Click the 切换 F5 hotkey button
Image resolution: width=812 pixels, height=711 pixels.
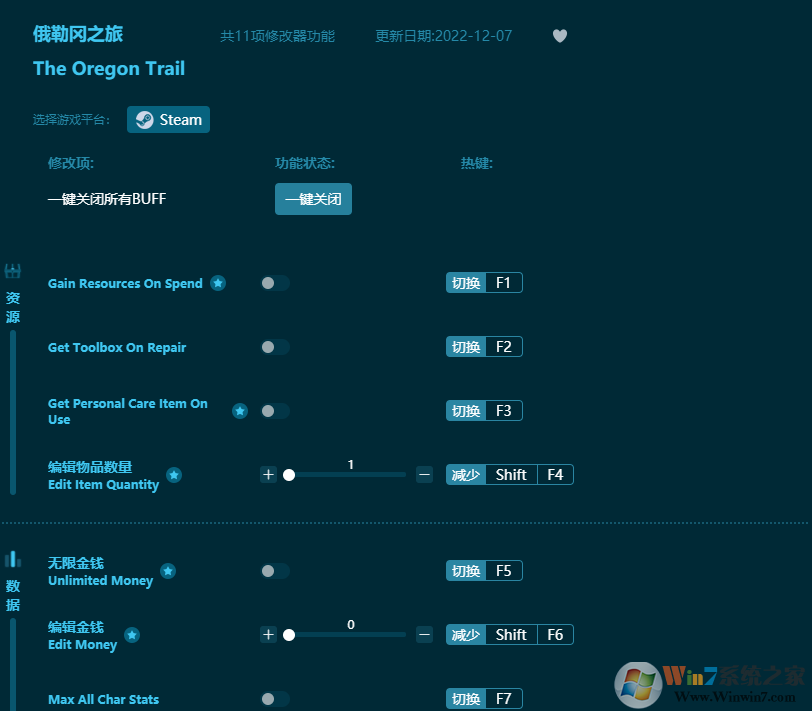tap(484, 571)
